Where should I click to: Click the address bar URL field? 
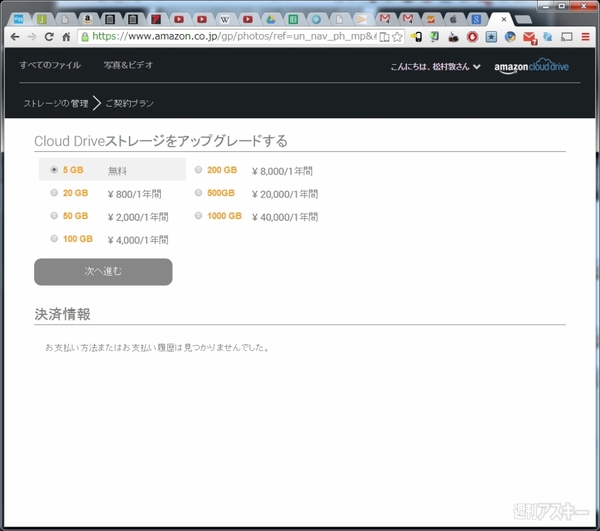pos(233,37)
